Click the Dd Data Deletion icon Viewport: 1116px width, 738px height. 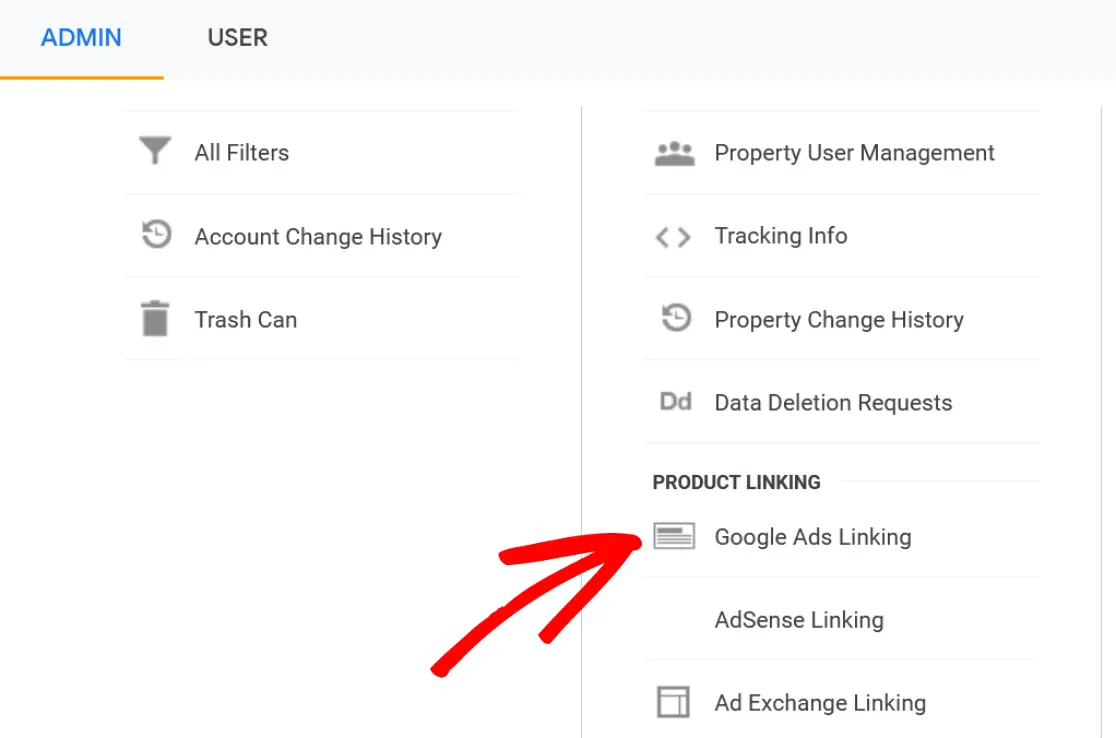tap(675, 402)
